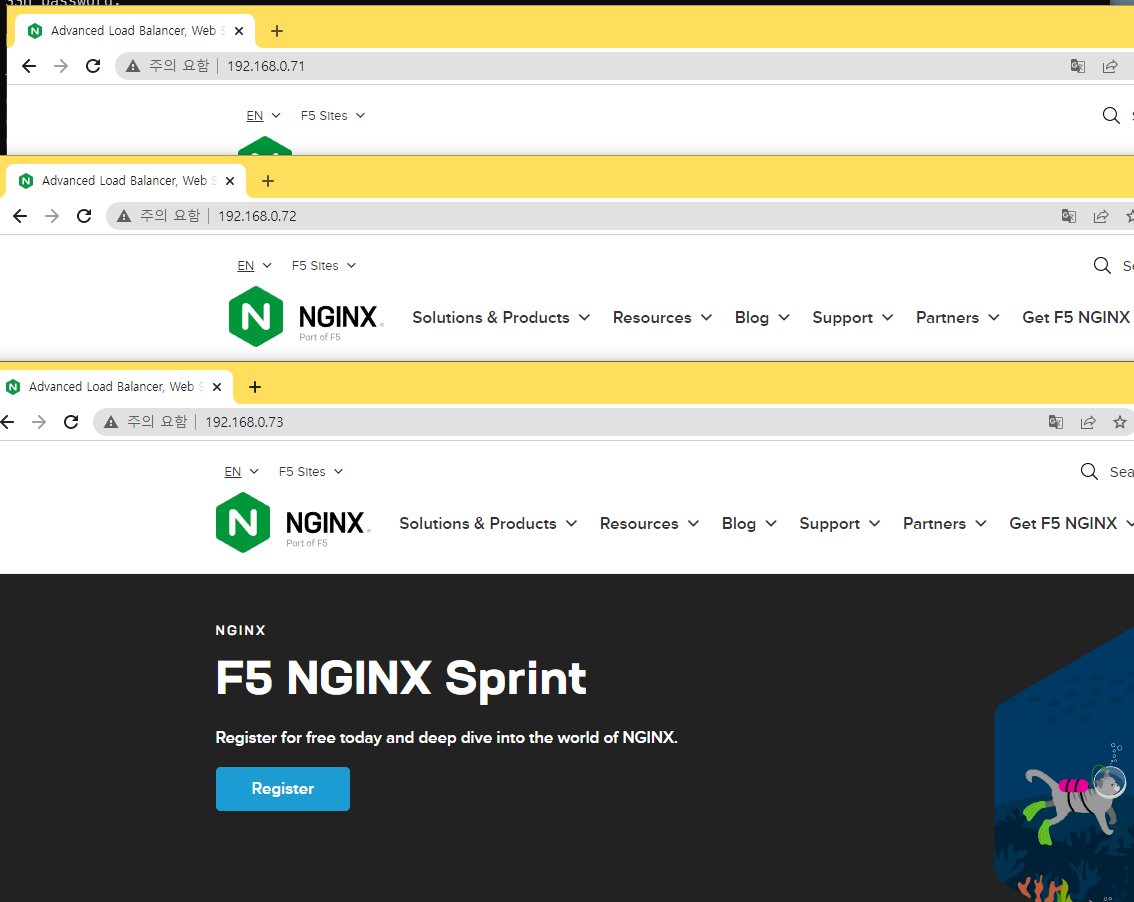Open a new tab in the 192.168.0.73 window
This screenshot has width=1134, height=902.
point(255,387)
